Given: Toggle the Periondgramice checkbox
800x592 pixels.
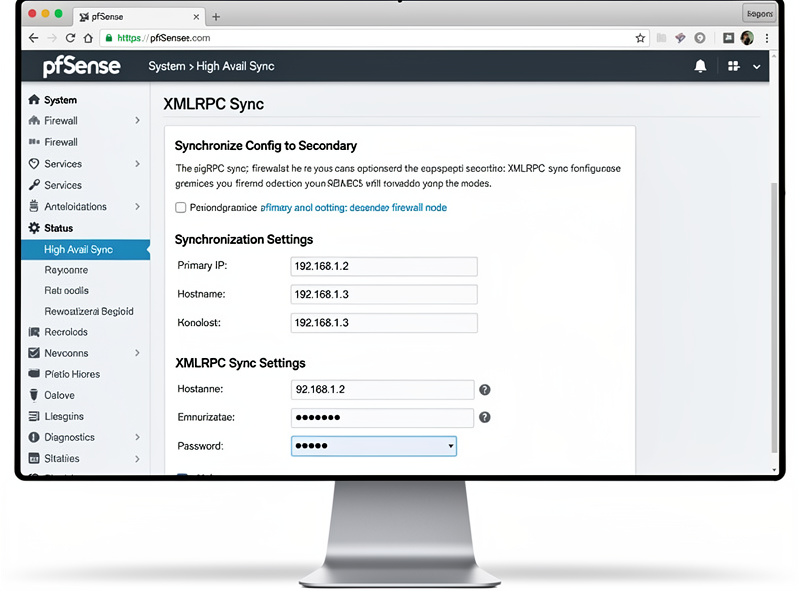Looking at the screenshot, I should pos(181,207).
